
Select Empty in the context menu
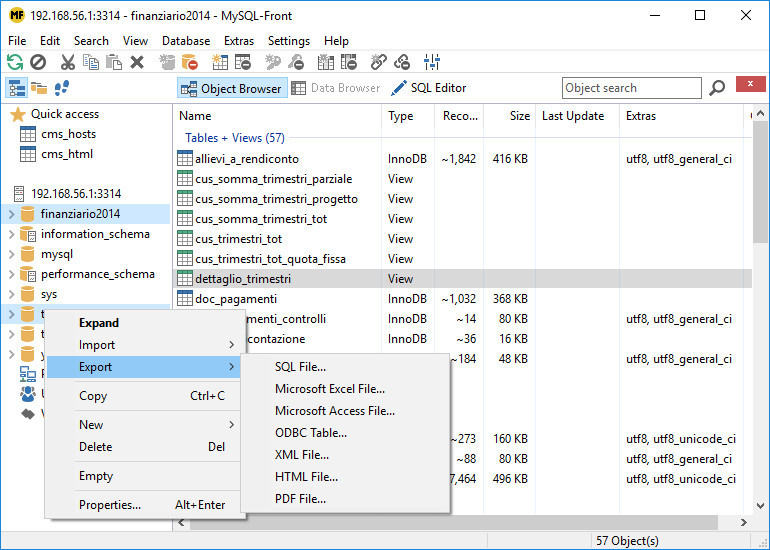click(143, 476)
